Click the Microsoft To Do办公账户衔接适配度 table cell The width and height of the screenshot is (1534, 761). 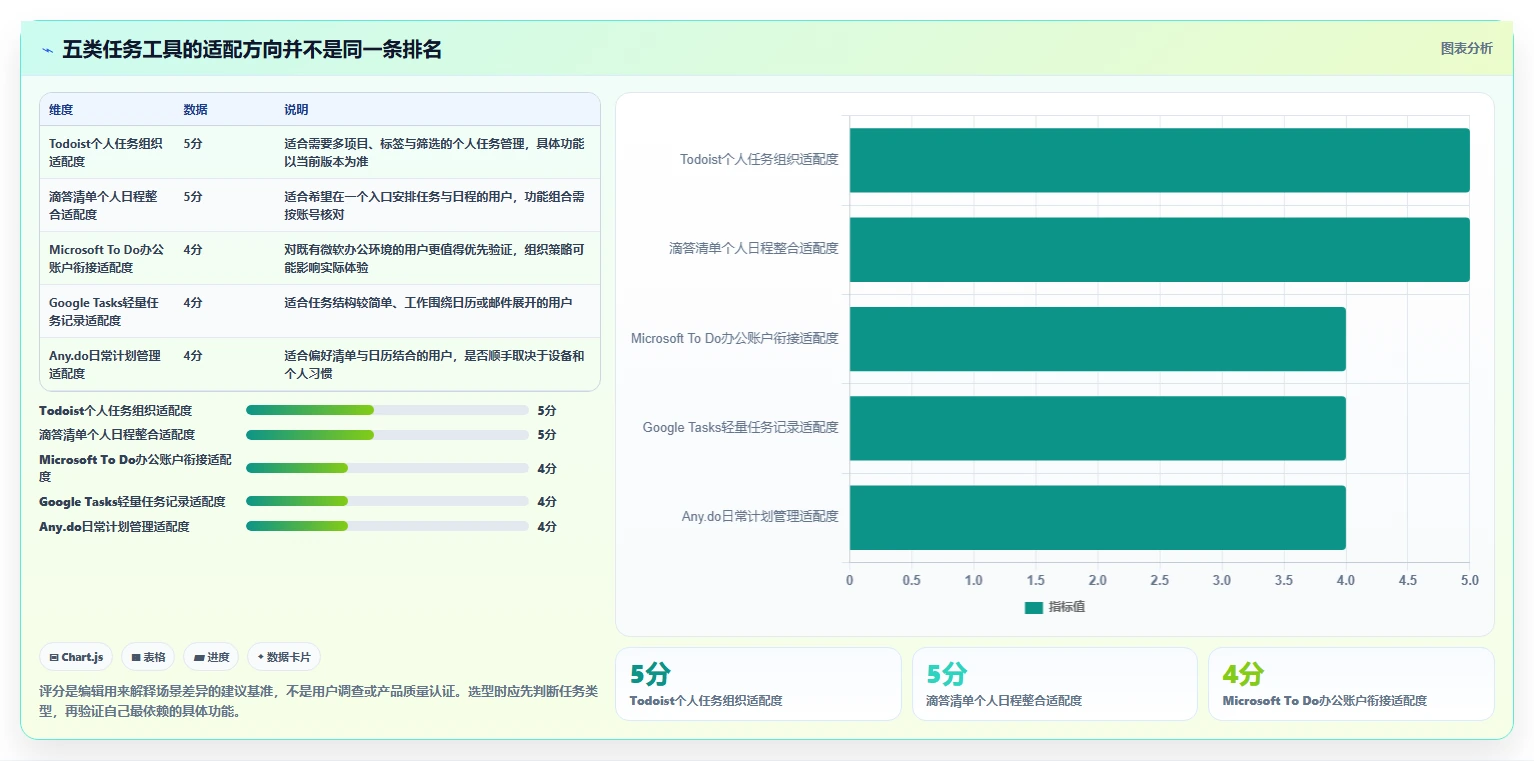point(106,258)
